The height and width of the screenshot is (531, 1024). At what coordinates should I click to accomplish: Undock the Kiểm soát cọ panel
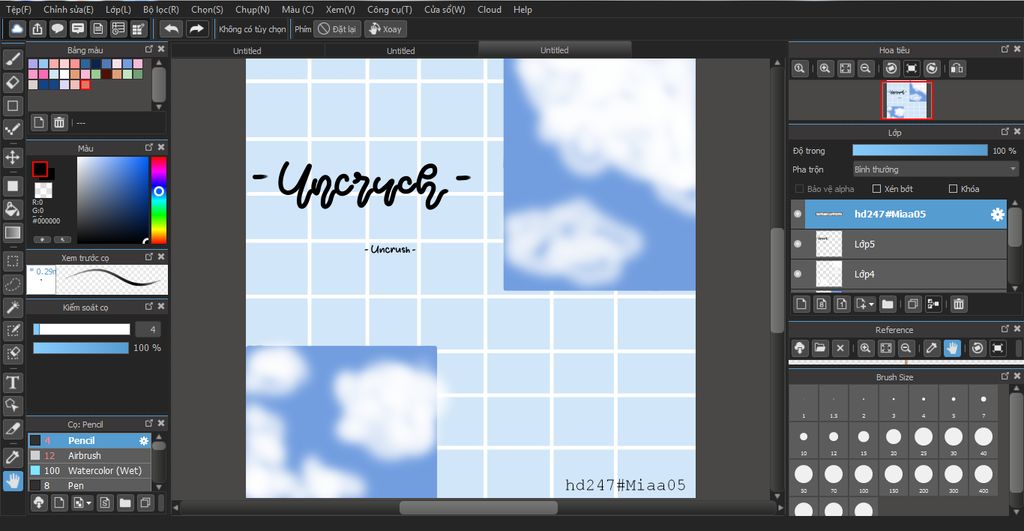pyautogui.click(x=149, y=306)
